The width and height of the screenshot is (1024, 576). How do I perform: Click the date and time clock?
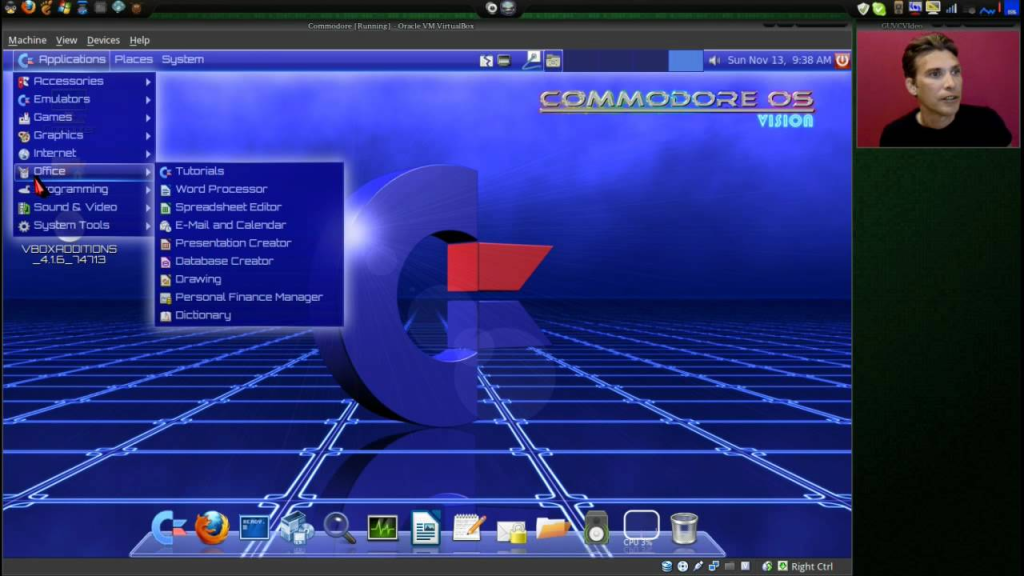779,60
